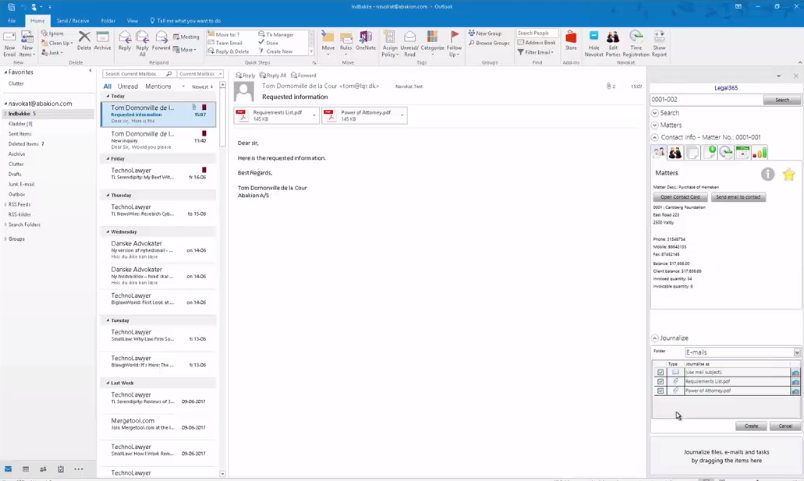804x481 pixels.
Task: Open the journalize Folder E-mails dropdown
Action: click(797, 352)
